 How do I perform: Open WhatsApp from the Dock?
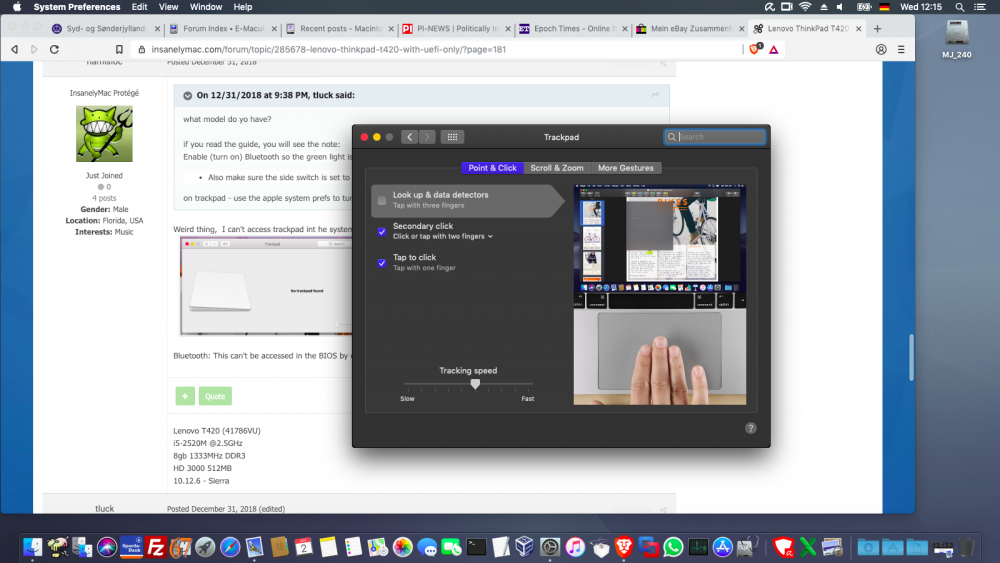673,547
